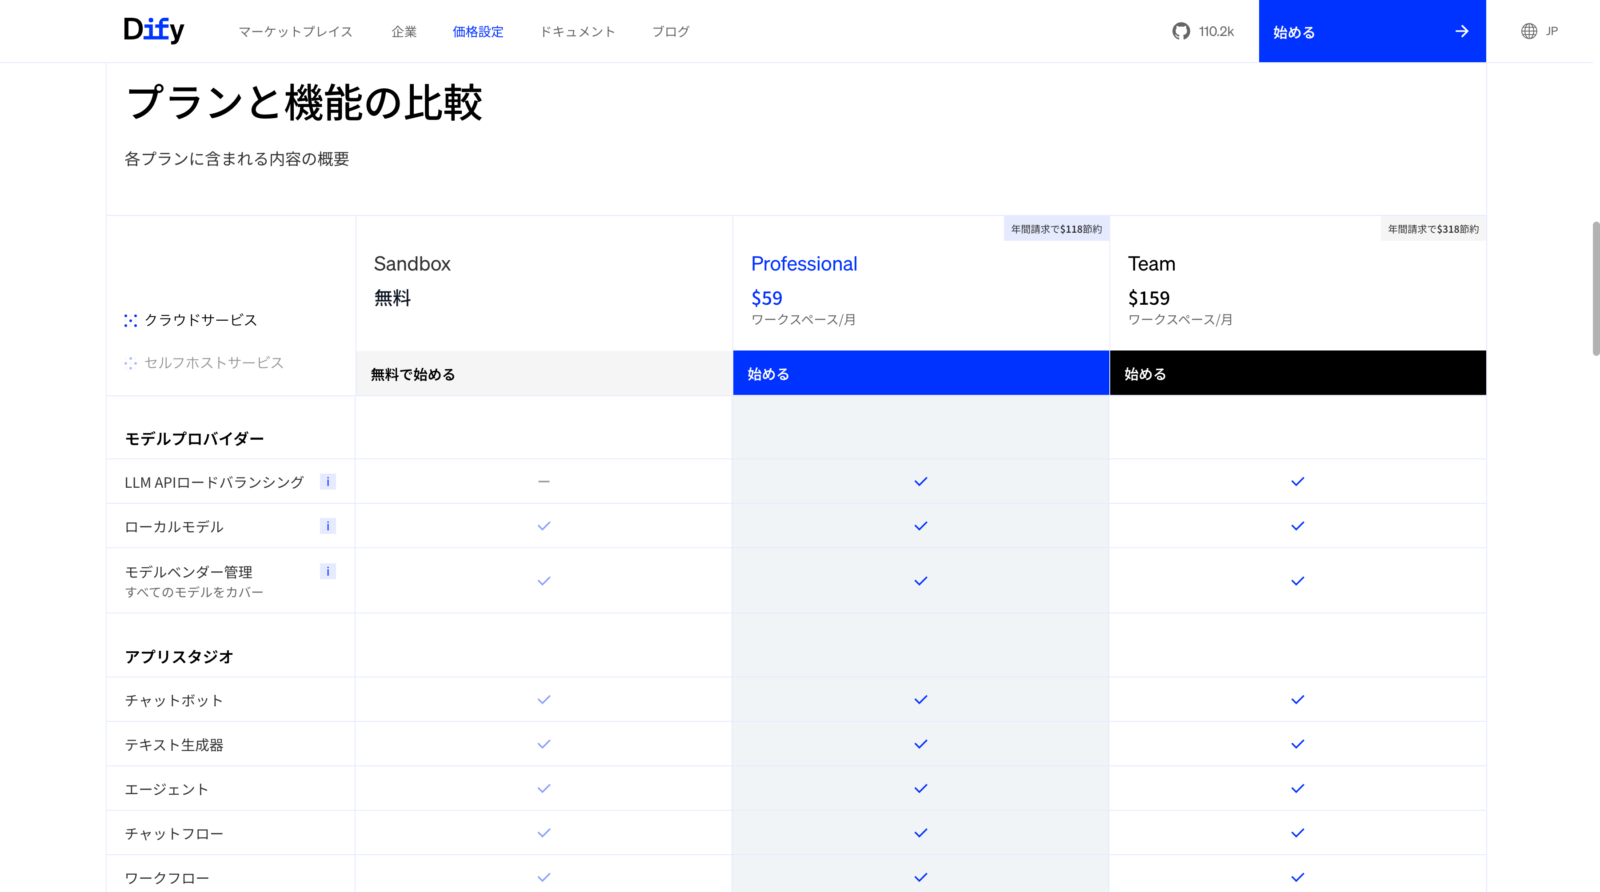
Task: Click the 年間請求で$118節約 badge
Action: coord(1056,229)
